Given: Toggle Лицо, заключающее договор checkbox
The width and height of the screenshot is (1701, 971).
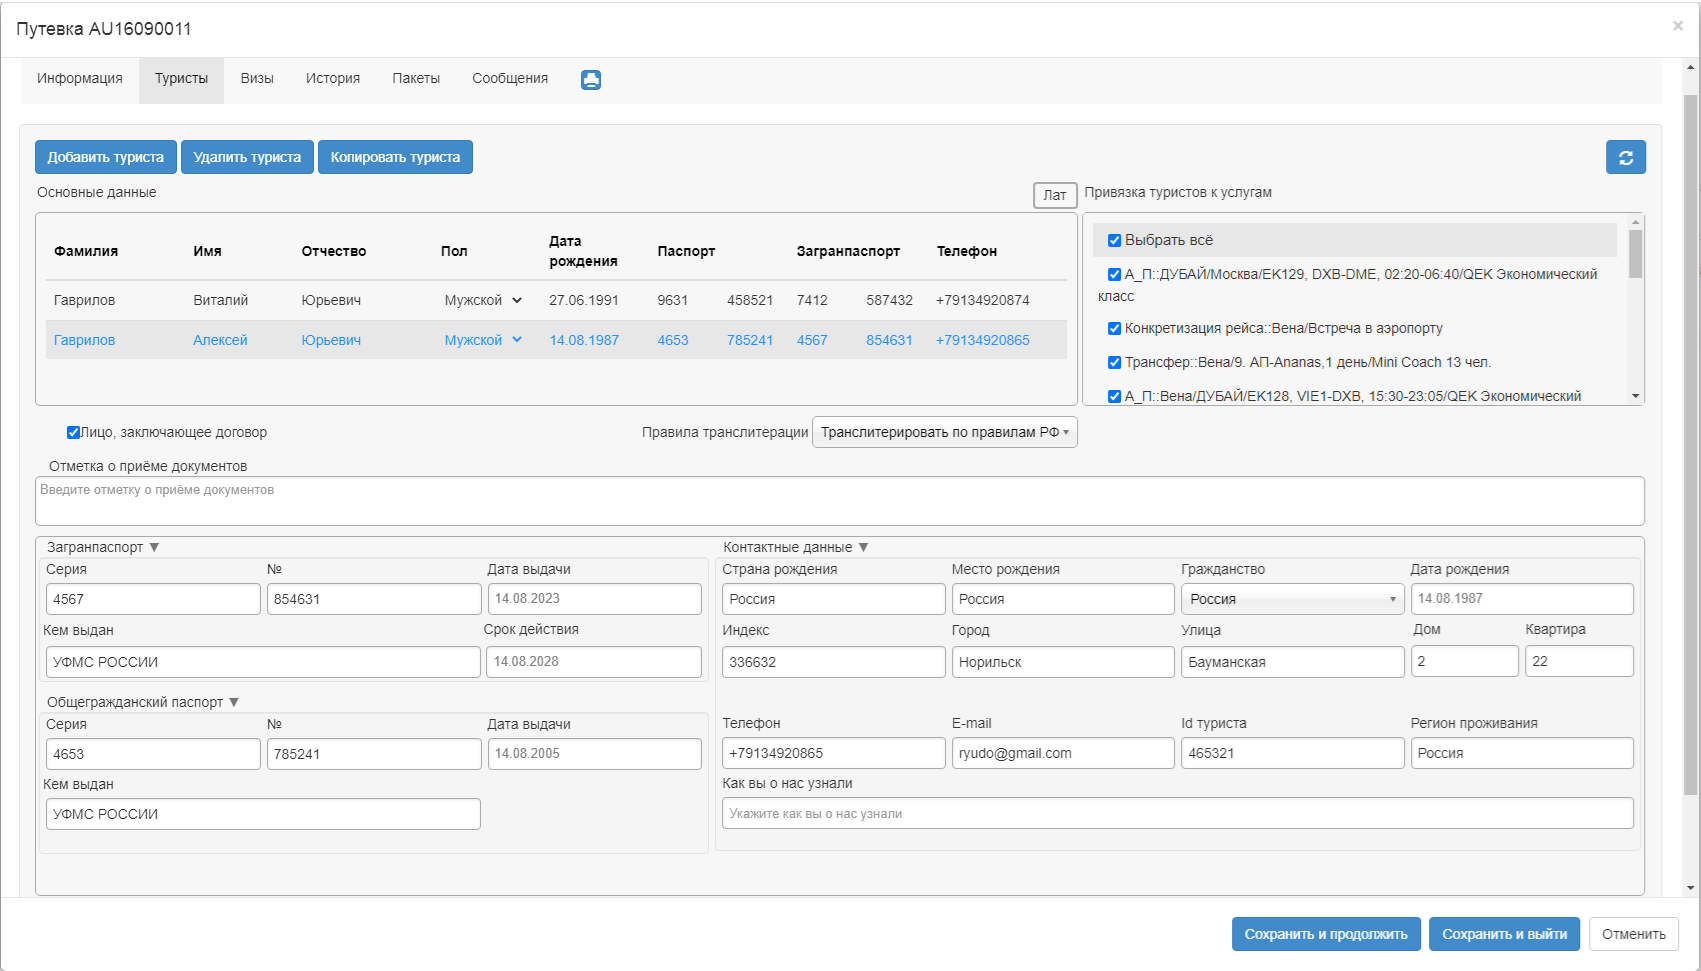Looking at the screenshot, I should coord(73,432).
